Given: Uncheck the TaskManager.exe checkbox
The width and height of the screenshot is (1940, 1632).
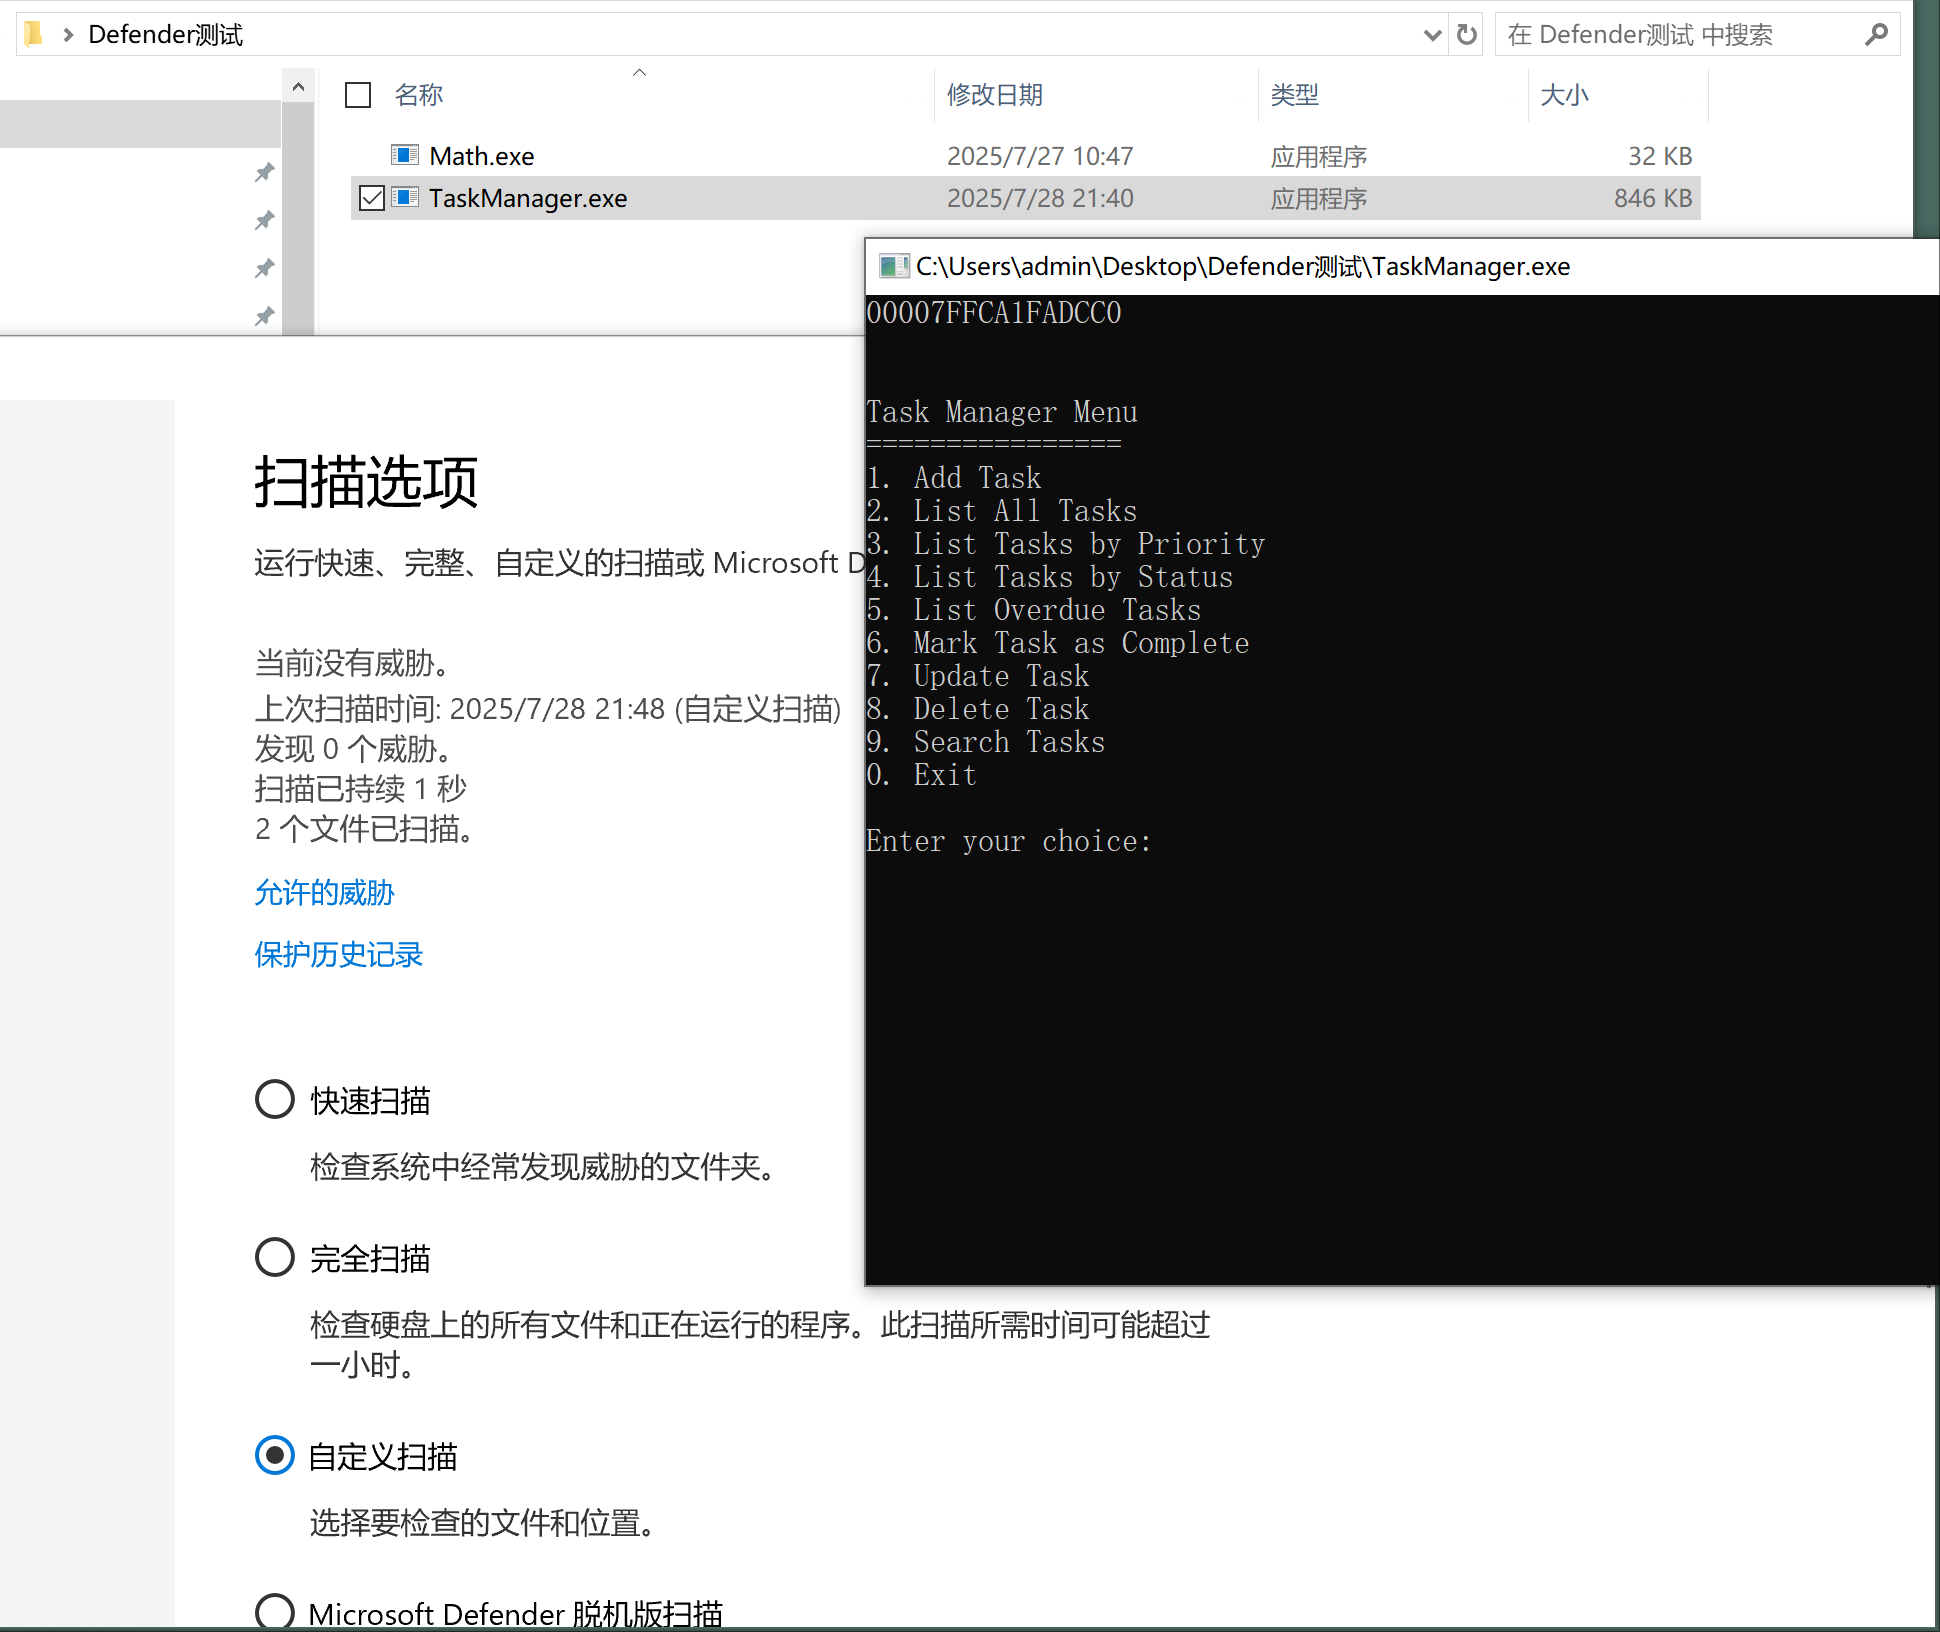Looking at the screenshot, I should coord(371,198).
